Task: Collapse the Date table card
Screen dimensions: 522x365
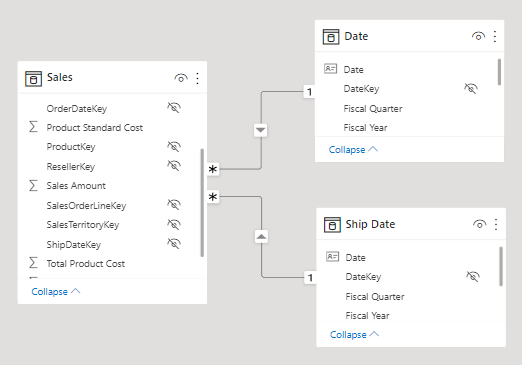Action: pyautogui.click(x=353, y=150)
